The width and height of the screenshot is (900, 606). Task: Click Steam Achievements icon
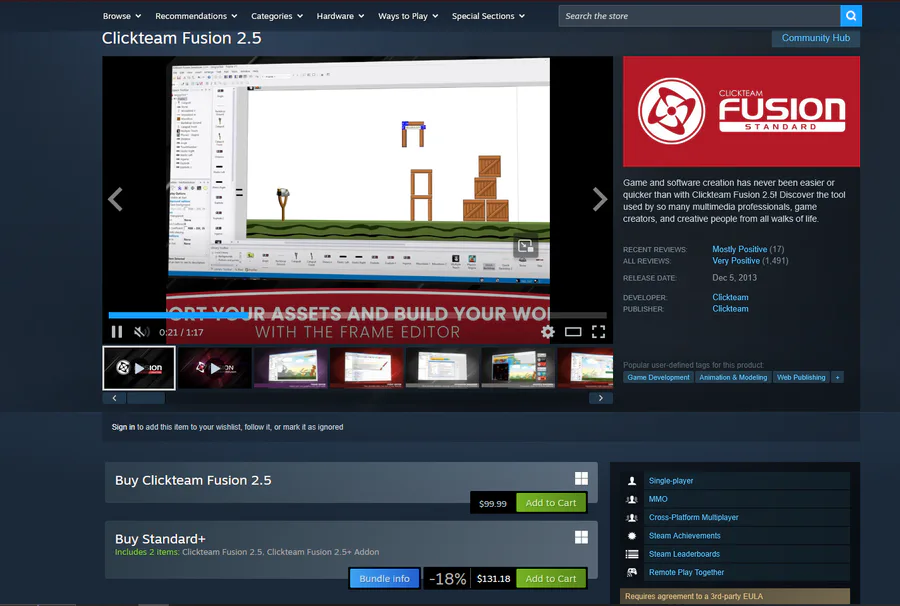[x=632, y=536]
